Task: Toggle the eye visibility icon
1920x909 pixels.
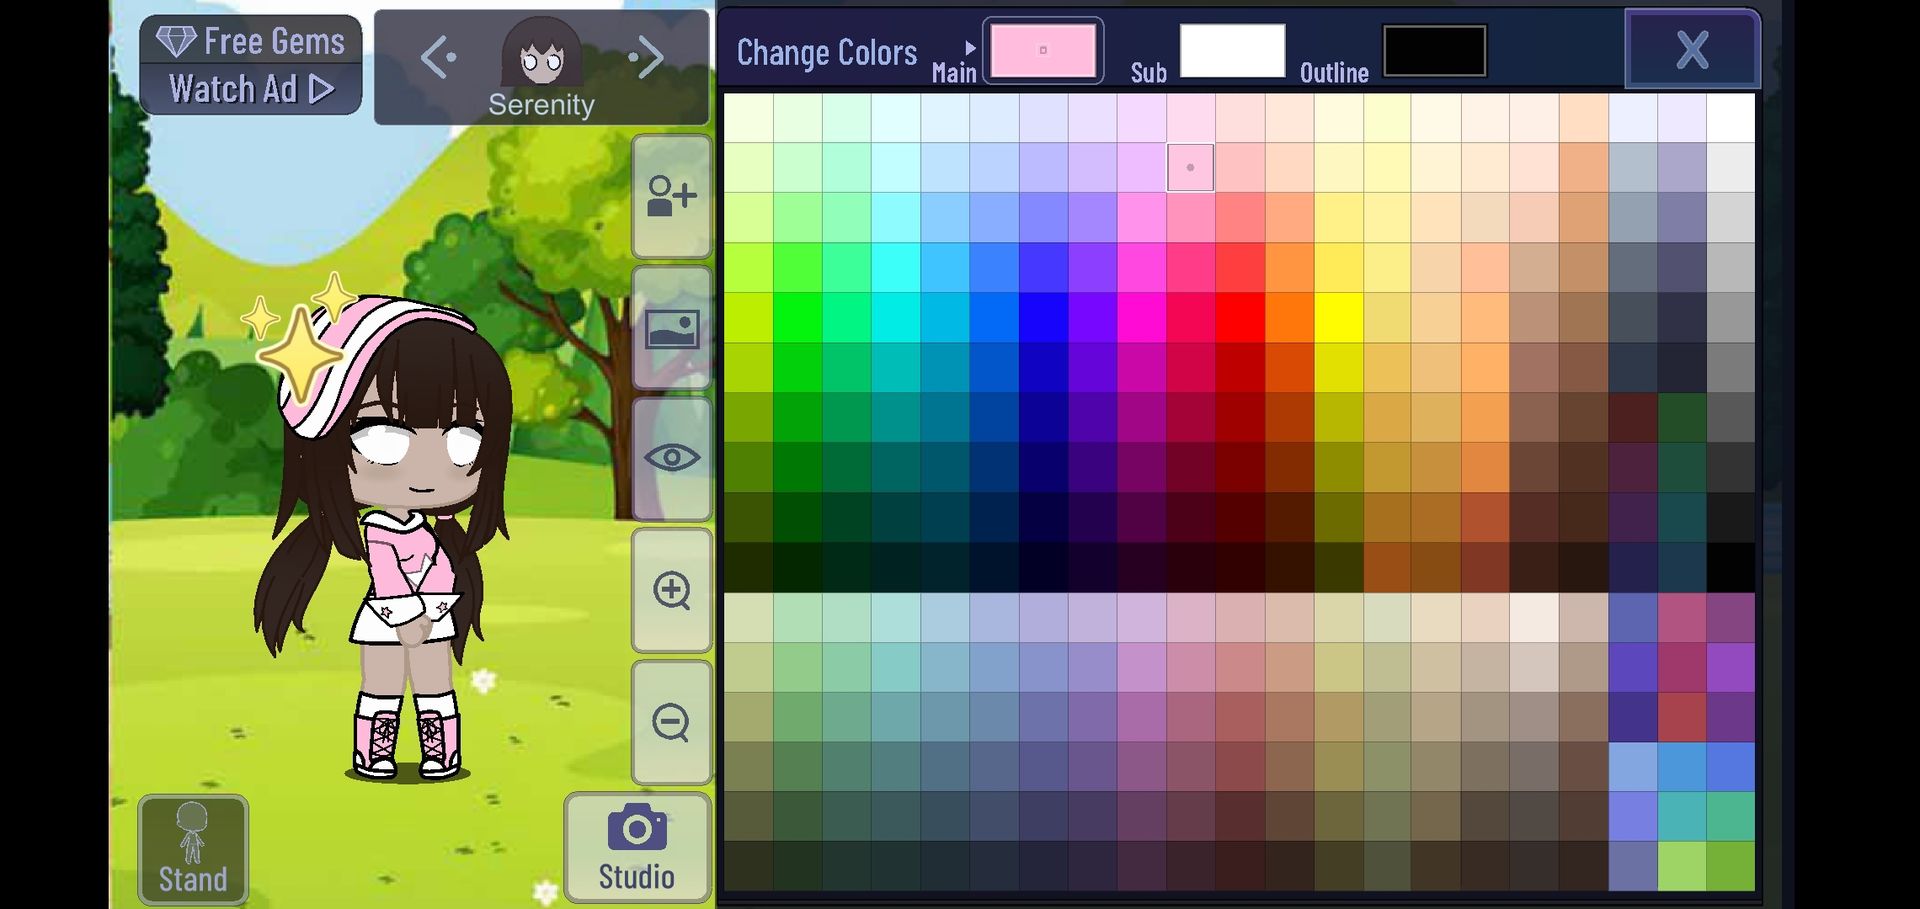Action: [x=672, y=459]
